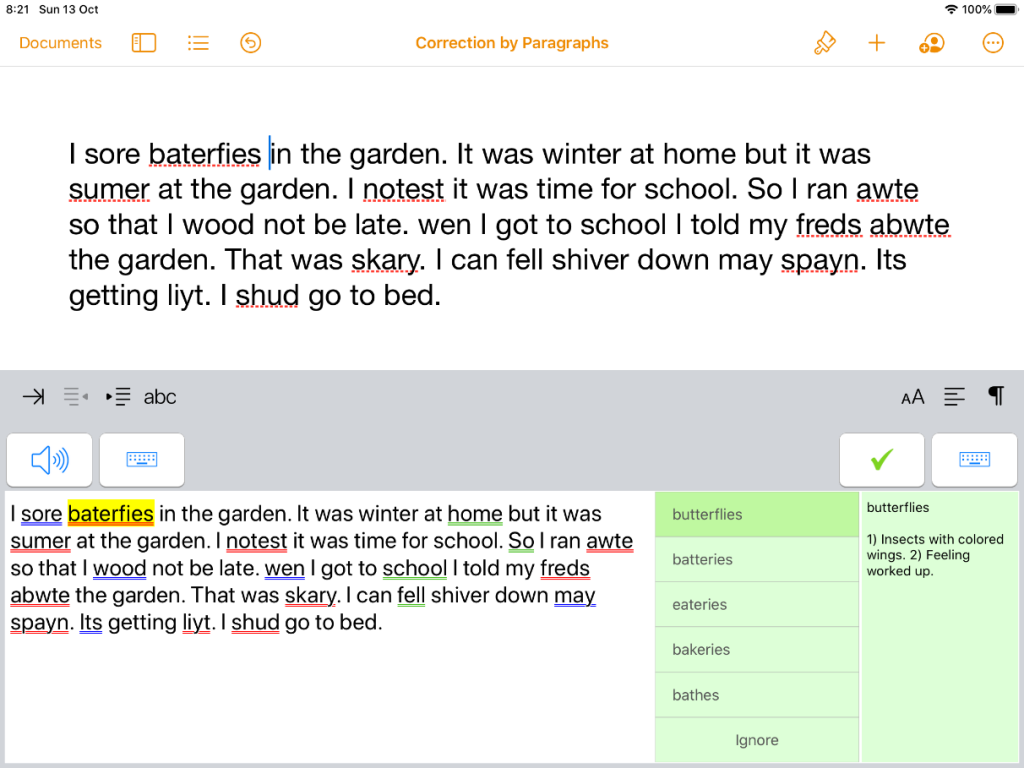
Task: Add a collaborator using the person icon
Action: 931,43
